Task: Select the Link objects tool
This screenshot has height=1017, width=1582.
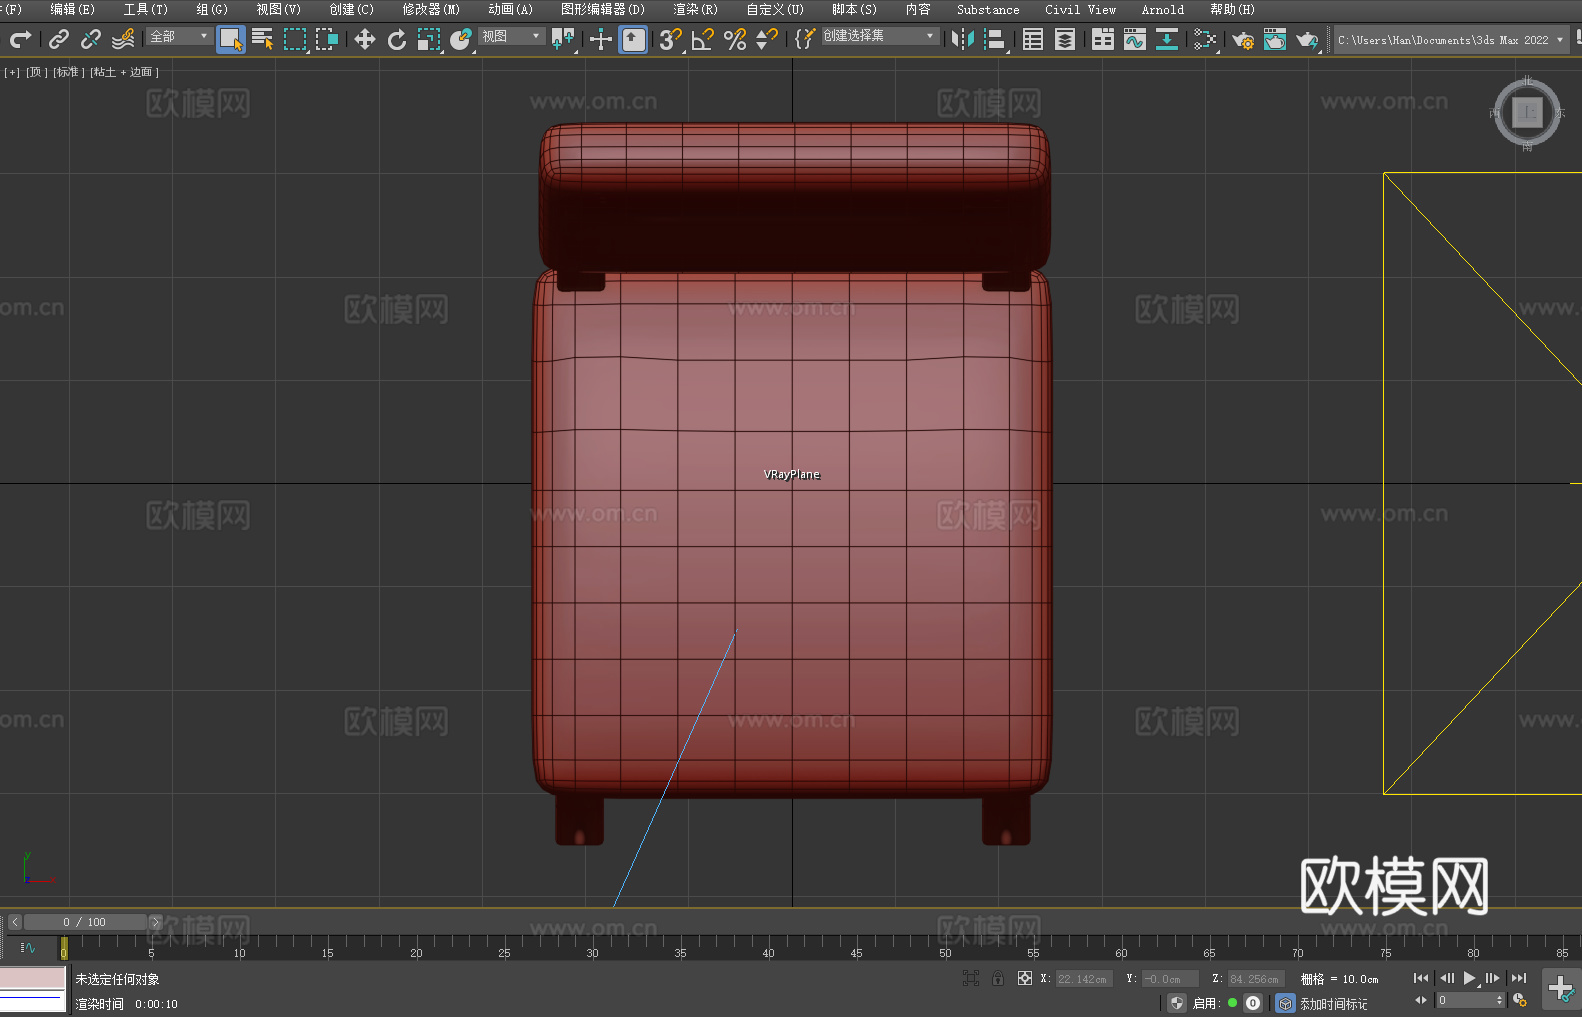Action: point(59,39)
